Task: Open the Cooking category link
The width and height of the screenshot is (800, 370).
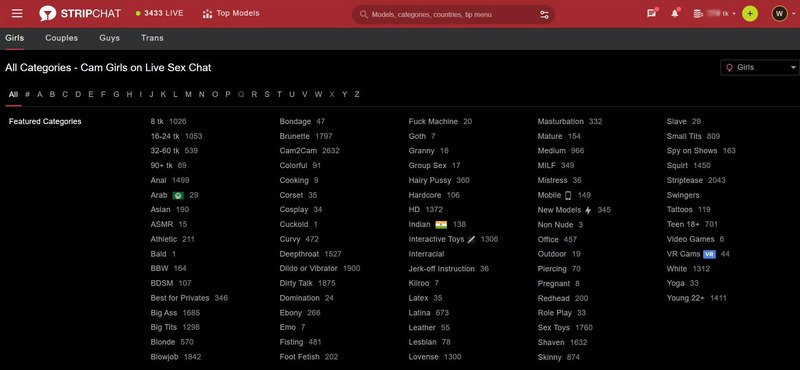Action: tap(294, 180)
